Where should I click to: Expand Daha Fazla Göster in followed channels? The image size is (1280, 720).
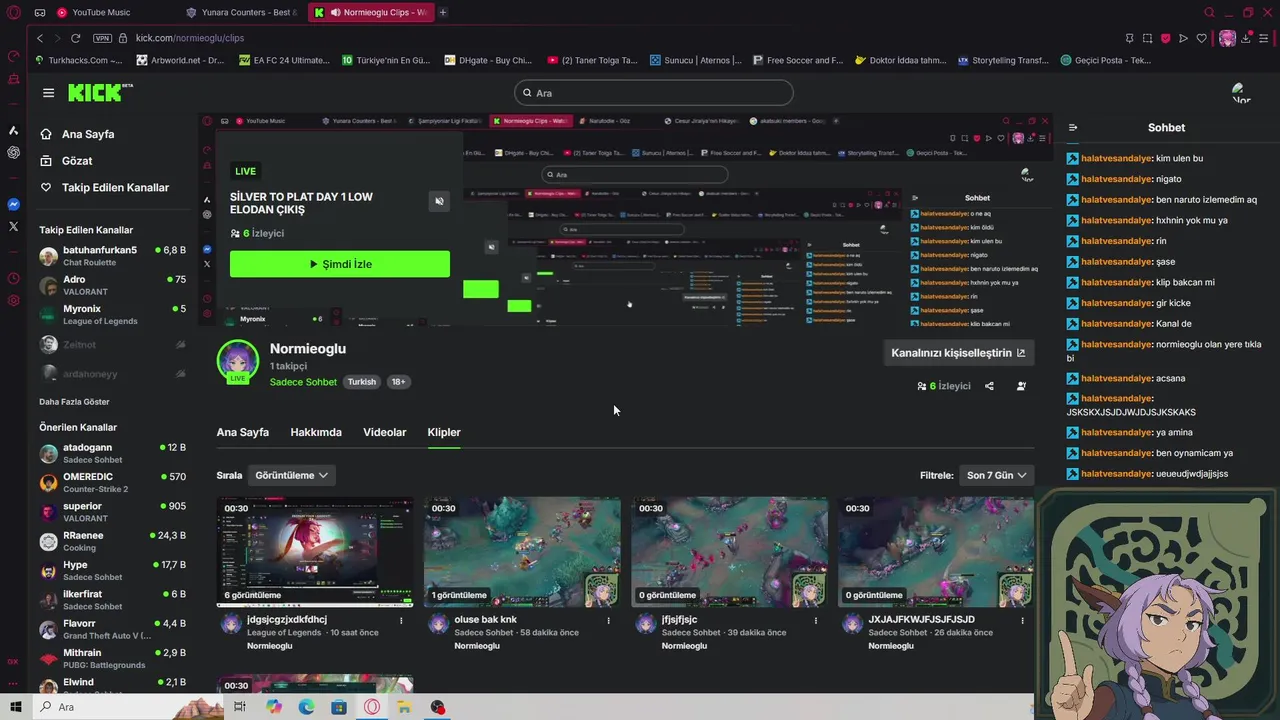coord(74,402)
